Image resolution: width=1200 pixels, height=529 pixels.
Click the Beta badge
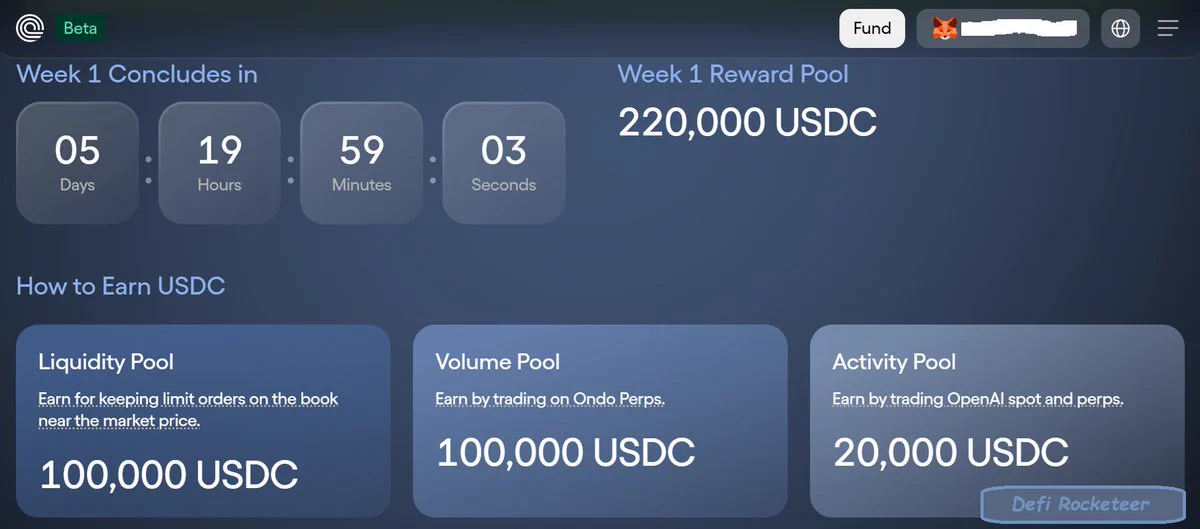point(80,28)
